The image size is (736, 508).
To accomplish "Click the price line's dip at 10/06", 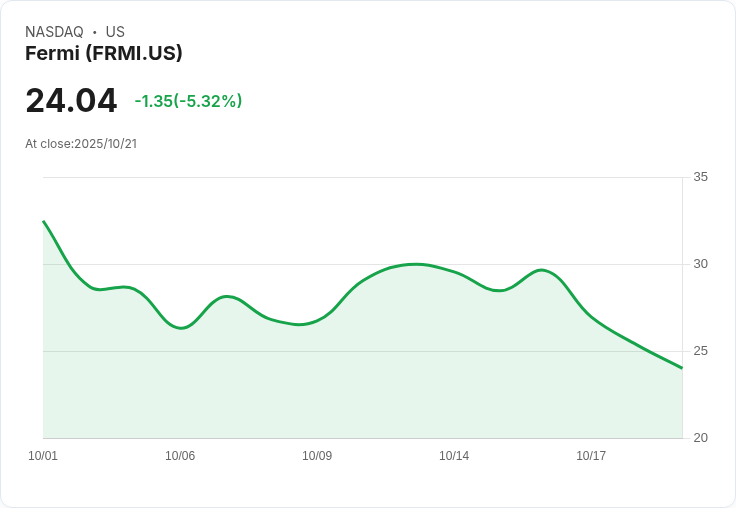I will (x=181, y=327).
